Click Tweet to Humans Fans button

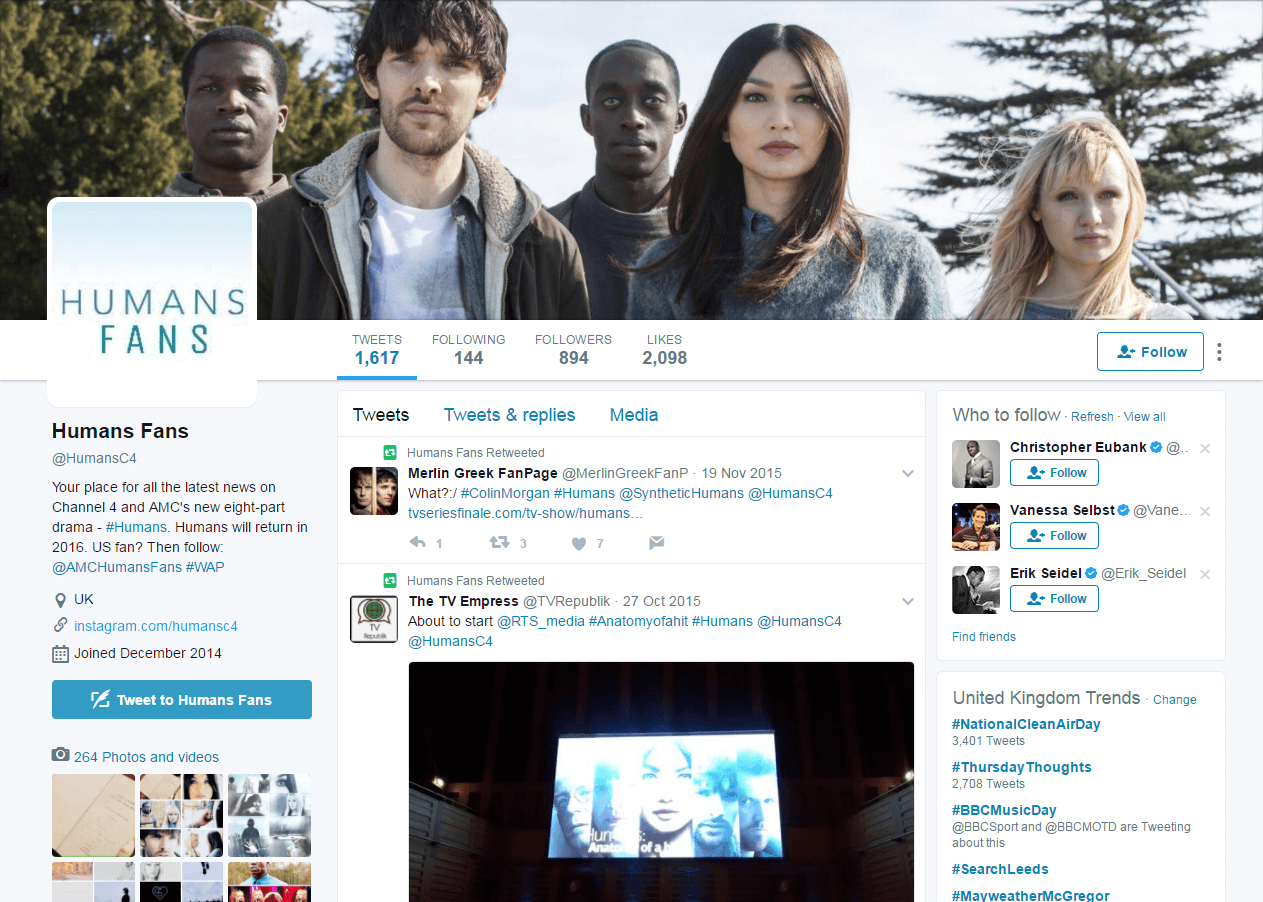point(182,700)
